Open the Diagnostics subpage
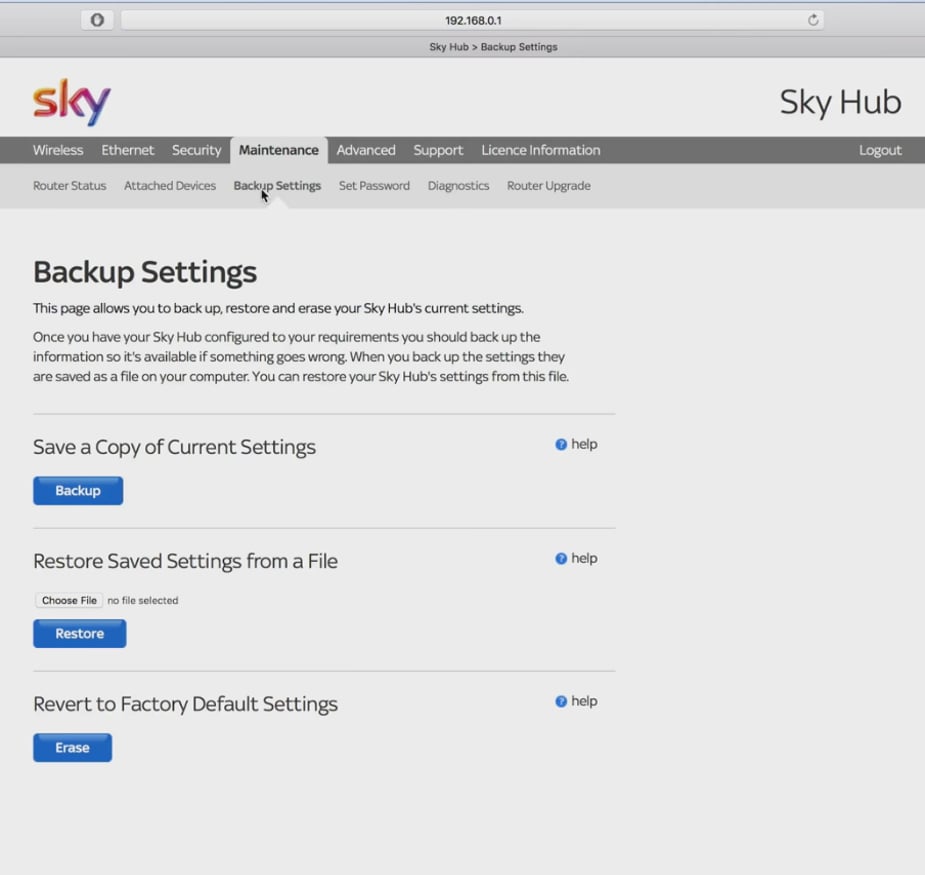This screenshot has width=925, height=875. pos(458,185)
